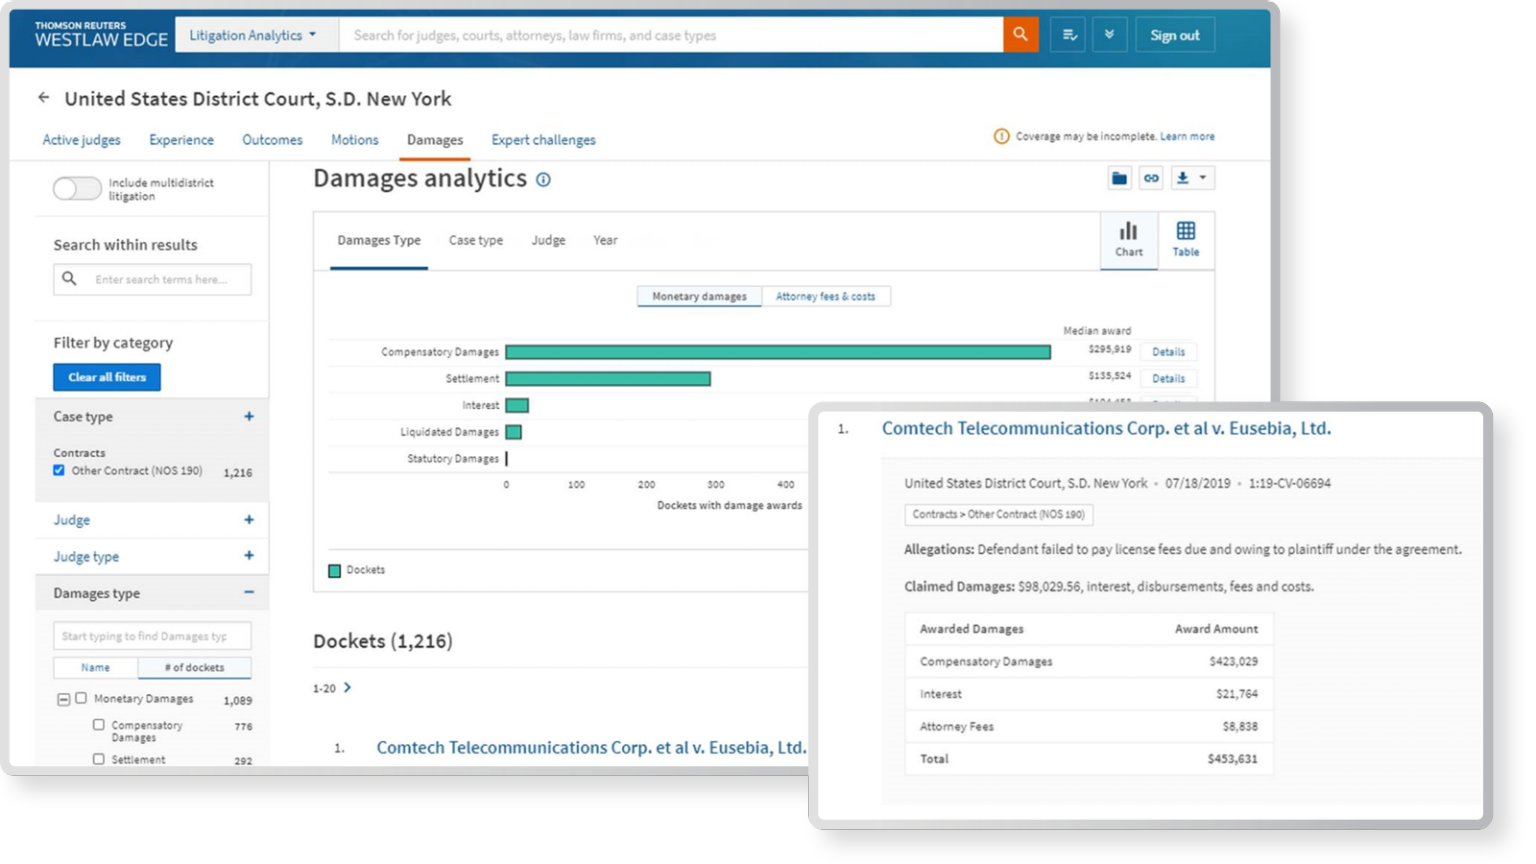Collapse the Damages type filter section

[248, 593]
